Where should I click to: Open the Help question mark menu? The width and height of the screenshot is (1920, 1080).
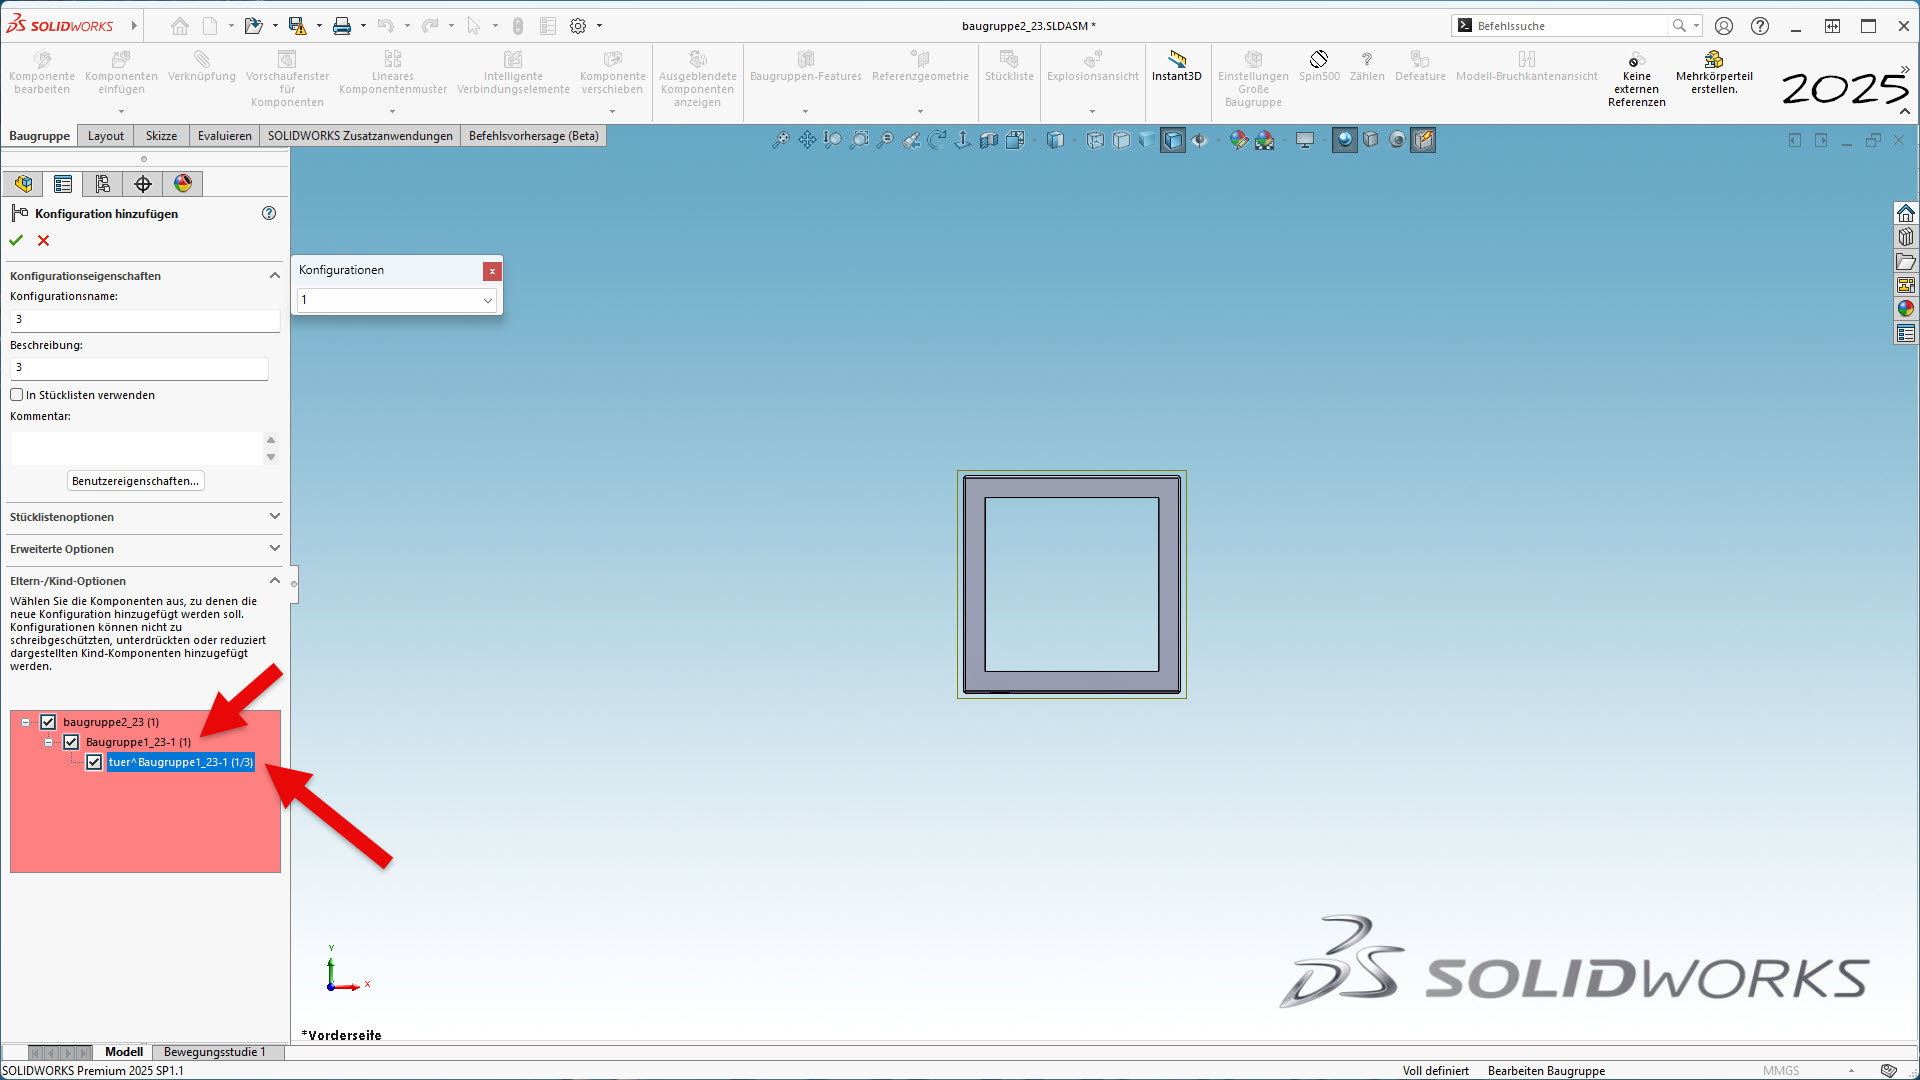[1760, 26]
